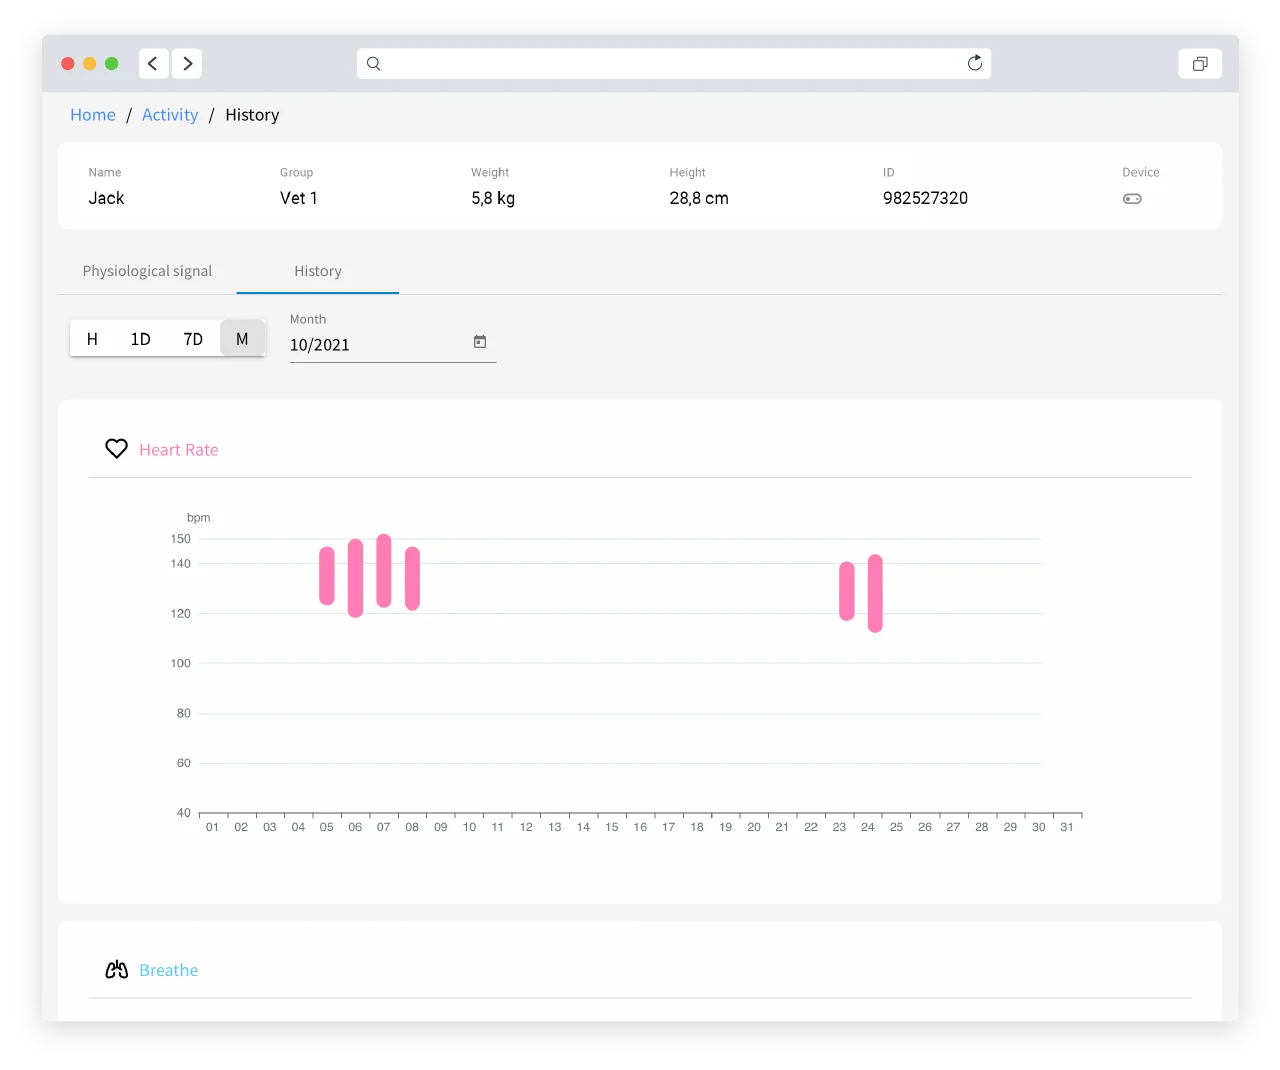This screenshot has width=1280, height=1070.
Task: Click the heart rate bar for day 05
Action: click(x=327, y=576)
